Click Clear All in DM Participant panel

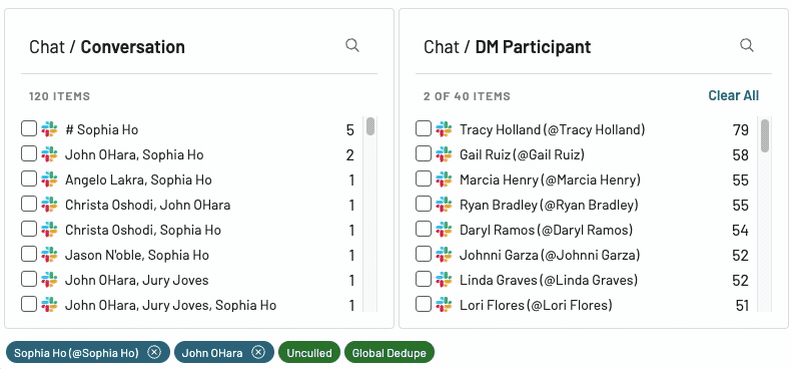[x=733, y=95]
